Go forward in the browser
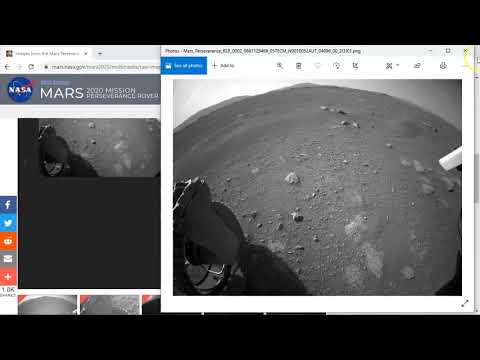 pos(19,67)
